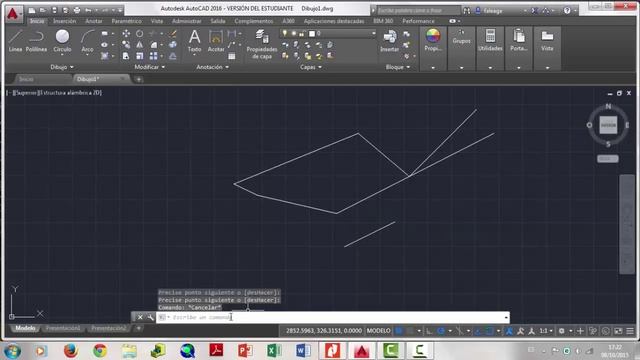Toggle grid display in status bar
Image resolution: width=640 pixels, height=360 pixels.
[399, 331]
